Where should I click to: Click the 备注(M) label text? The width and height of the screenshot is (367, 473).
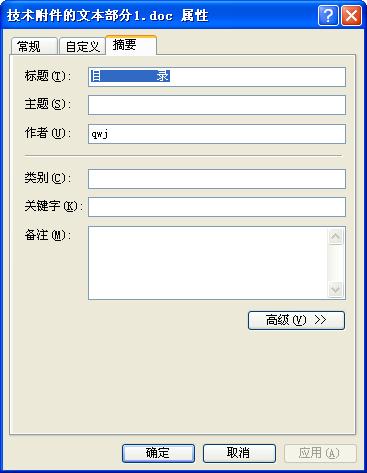coord(48,235)
